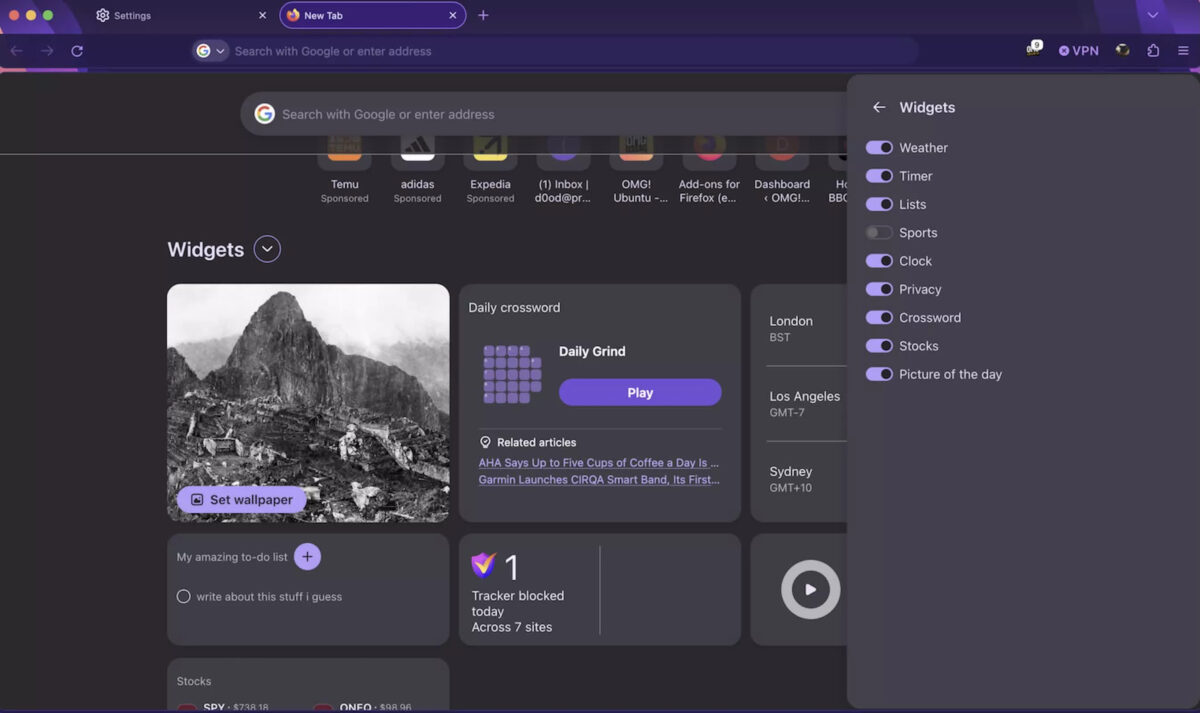
Task: Click the 'Daily crossword' widget heading
Action: [x=514, y=307]
